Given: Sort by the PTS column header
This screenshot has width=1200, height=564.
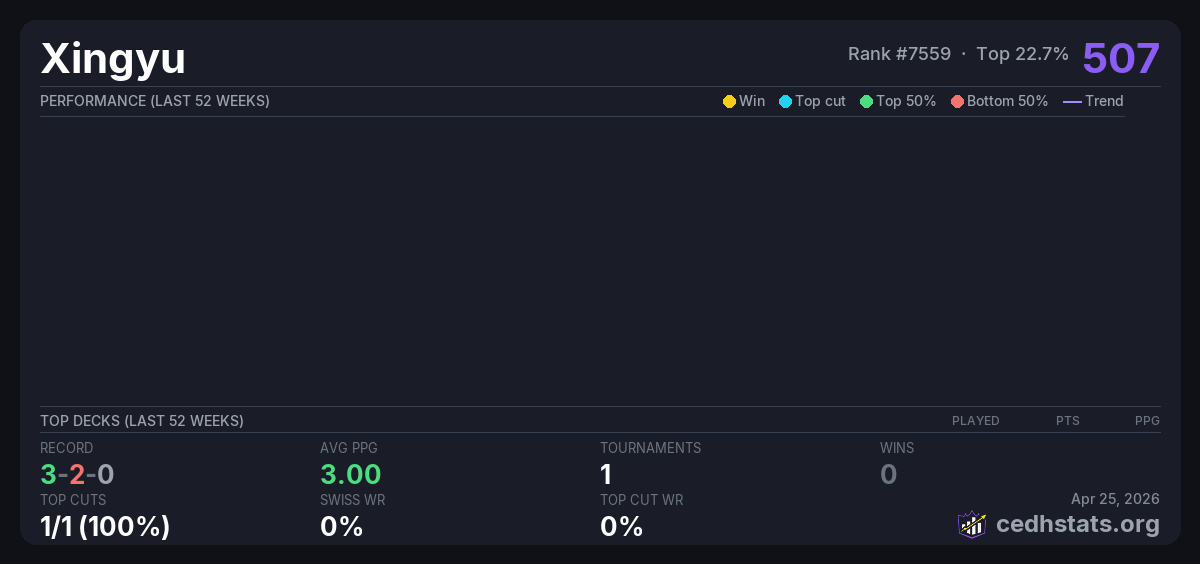Looking at the screenshot, I should point(1067,421).
